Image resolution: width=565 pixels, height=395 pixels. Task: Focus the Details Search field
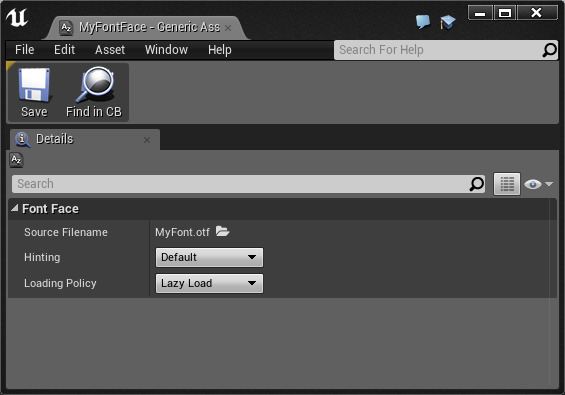(248, 184)
